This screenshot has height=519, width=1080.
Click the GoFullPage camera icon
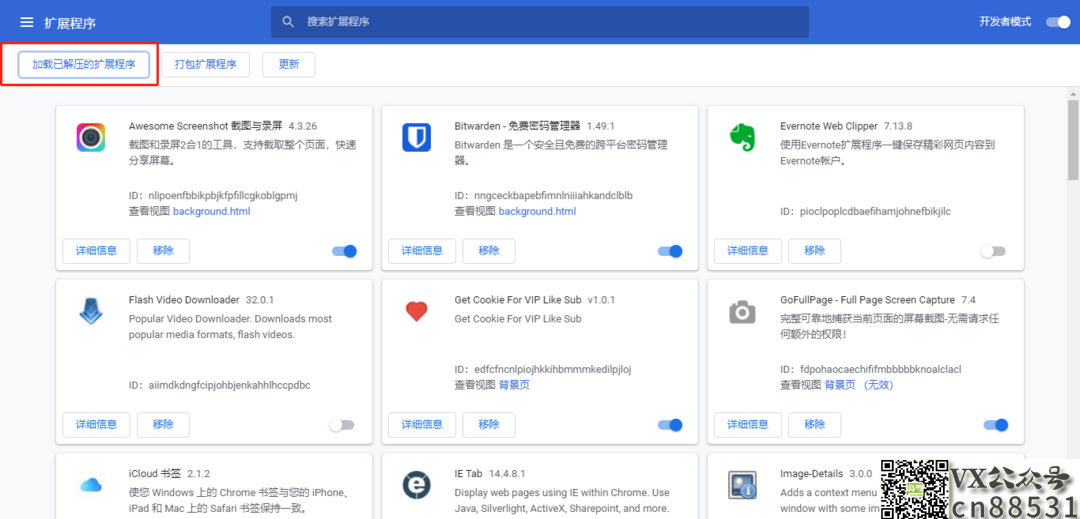point(742,313)
